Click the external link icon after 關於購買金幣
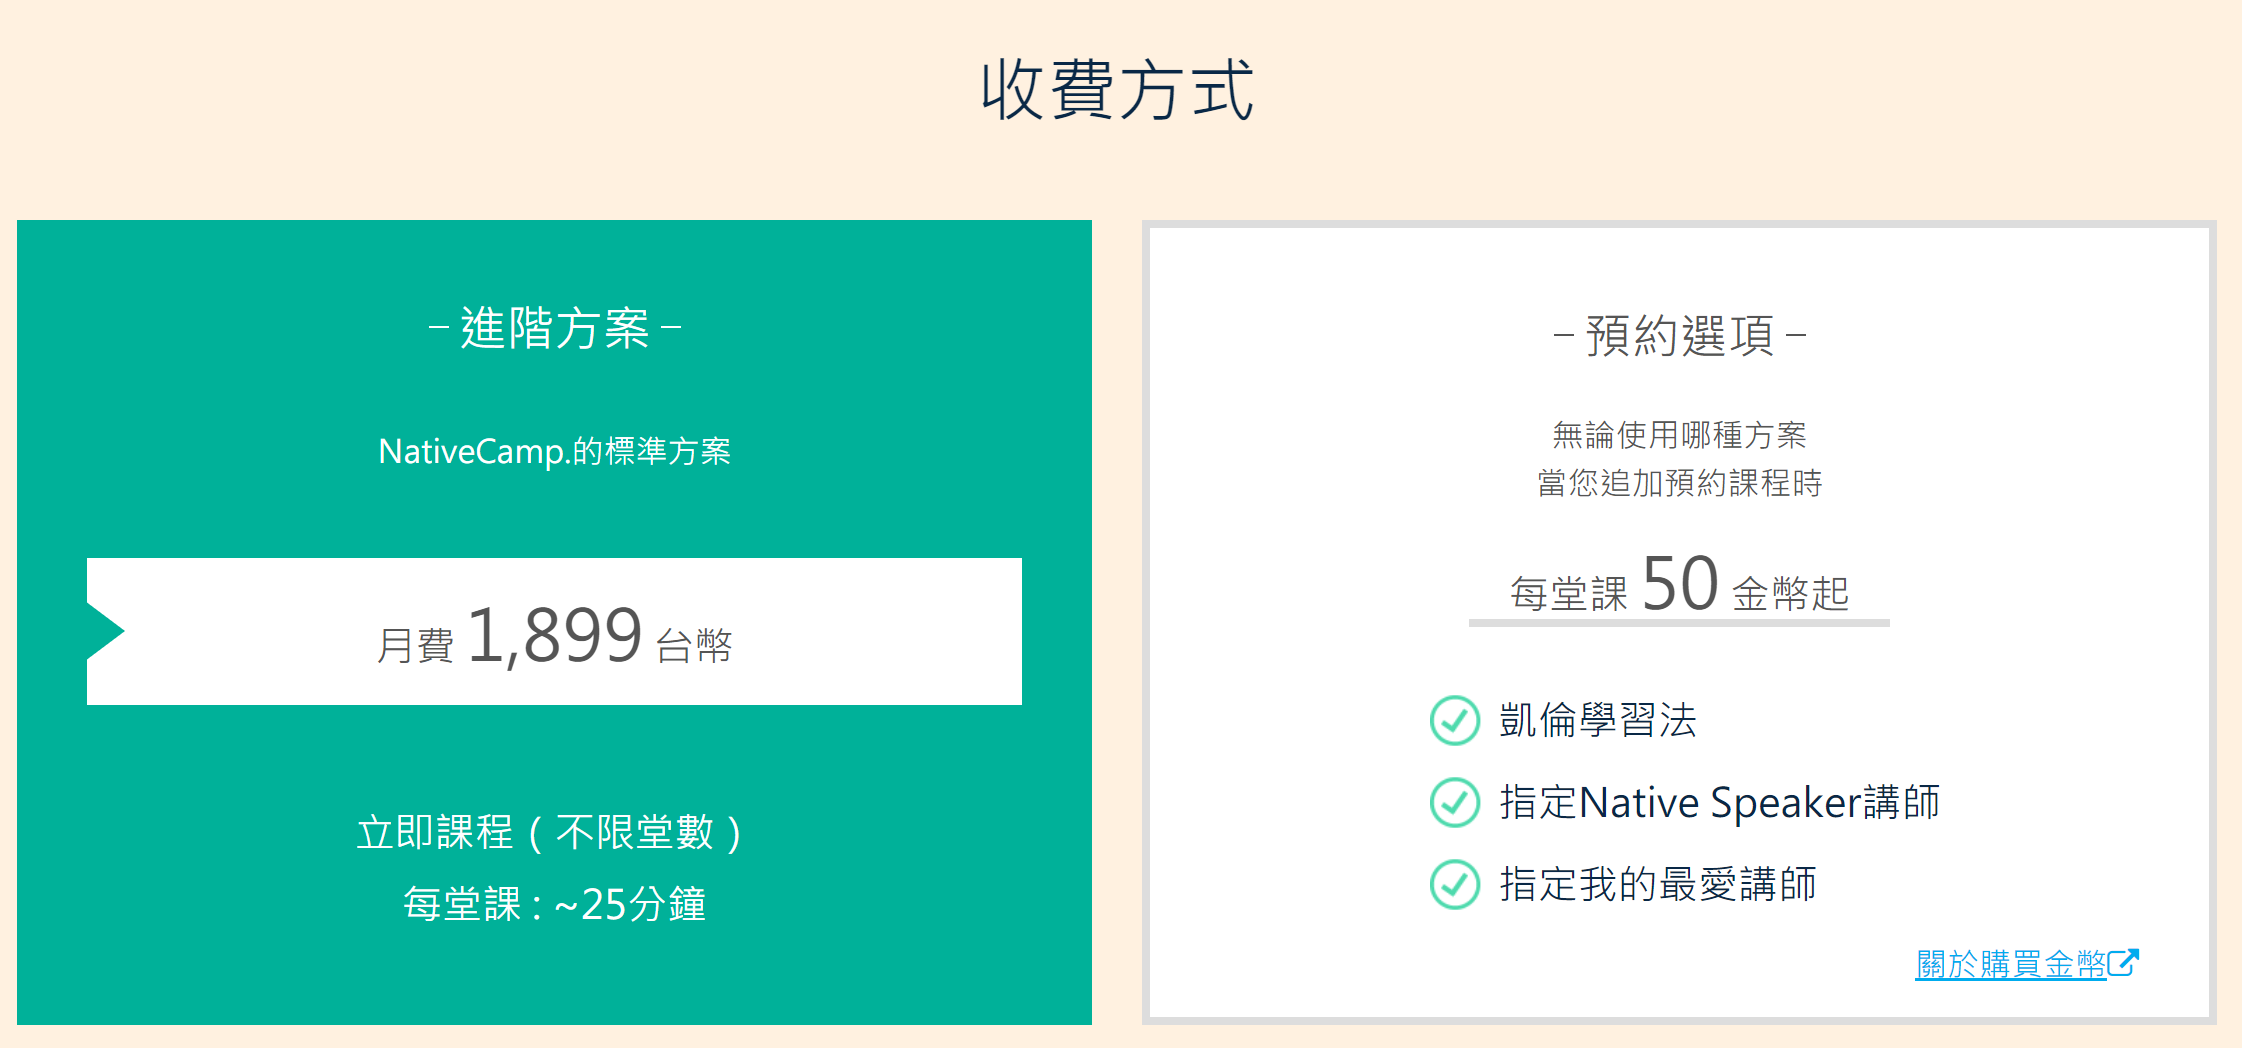Viewport: 2242px width, 1048px height. (2123, 963)
